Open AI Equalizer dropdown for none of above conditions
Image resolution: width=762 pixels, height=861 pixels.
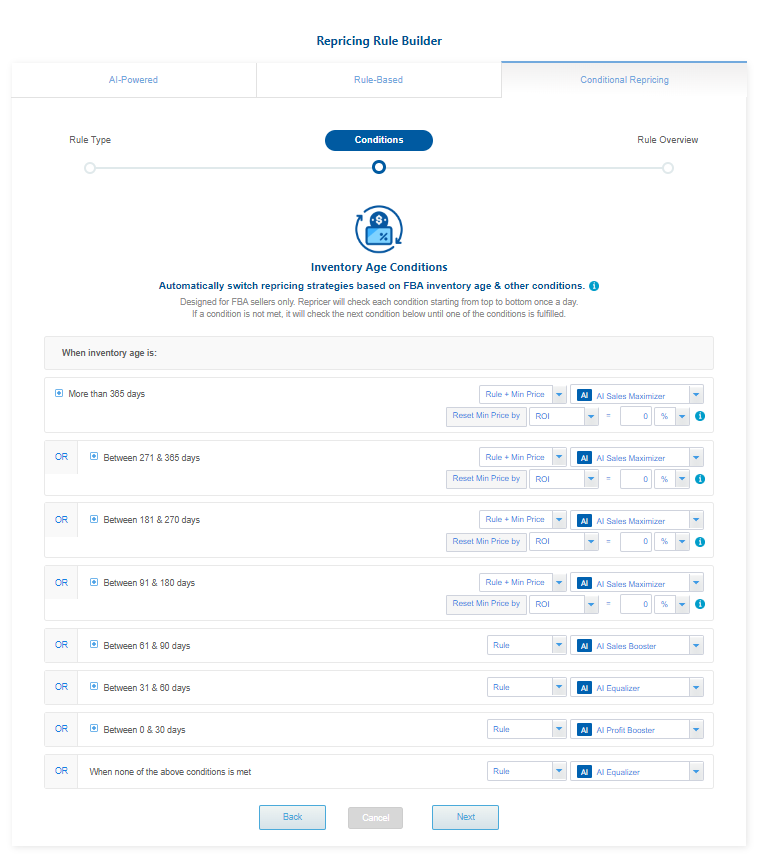(x=637, y=772)
